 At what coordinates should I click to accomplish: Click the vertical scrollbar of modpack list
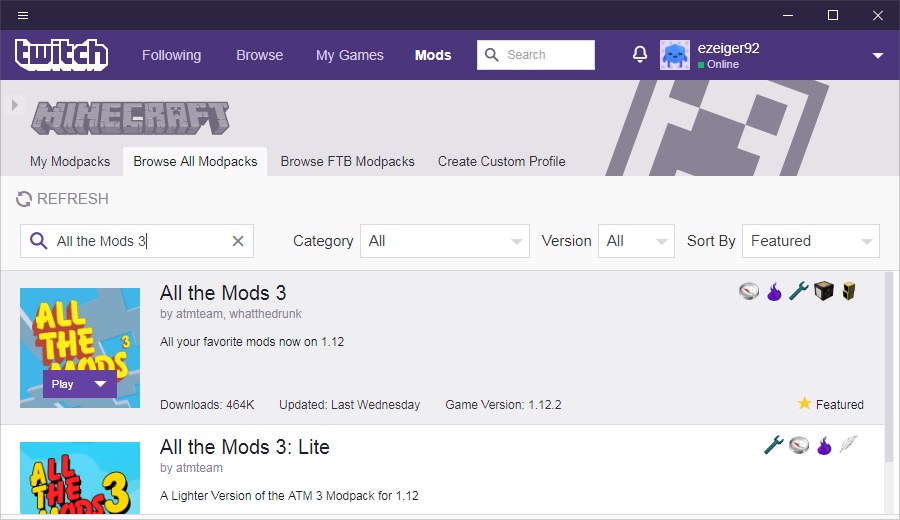890,367
